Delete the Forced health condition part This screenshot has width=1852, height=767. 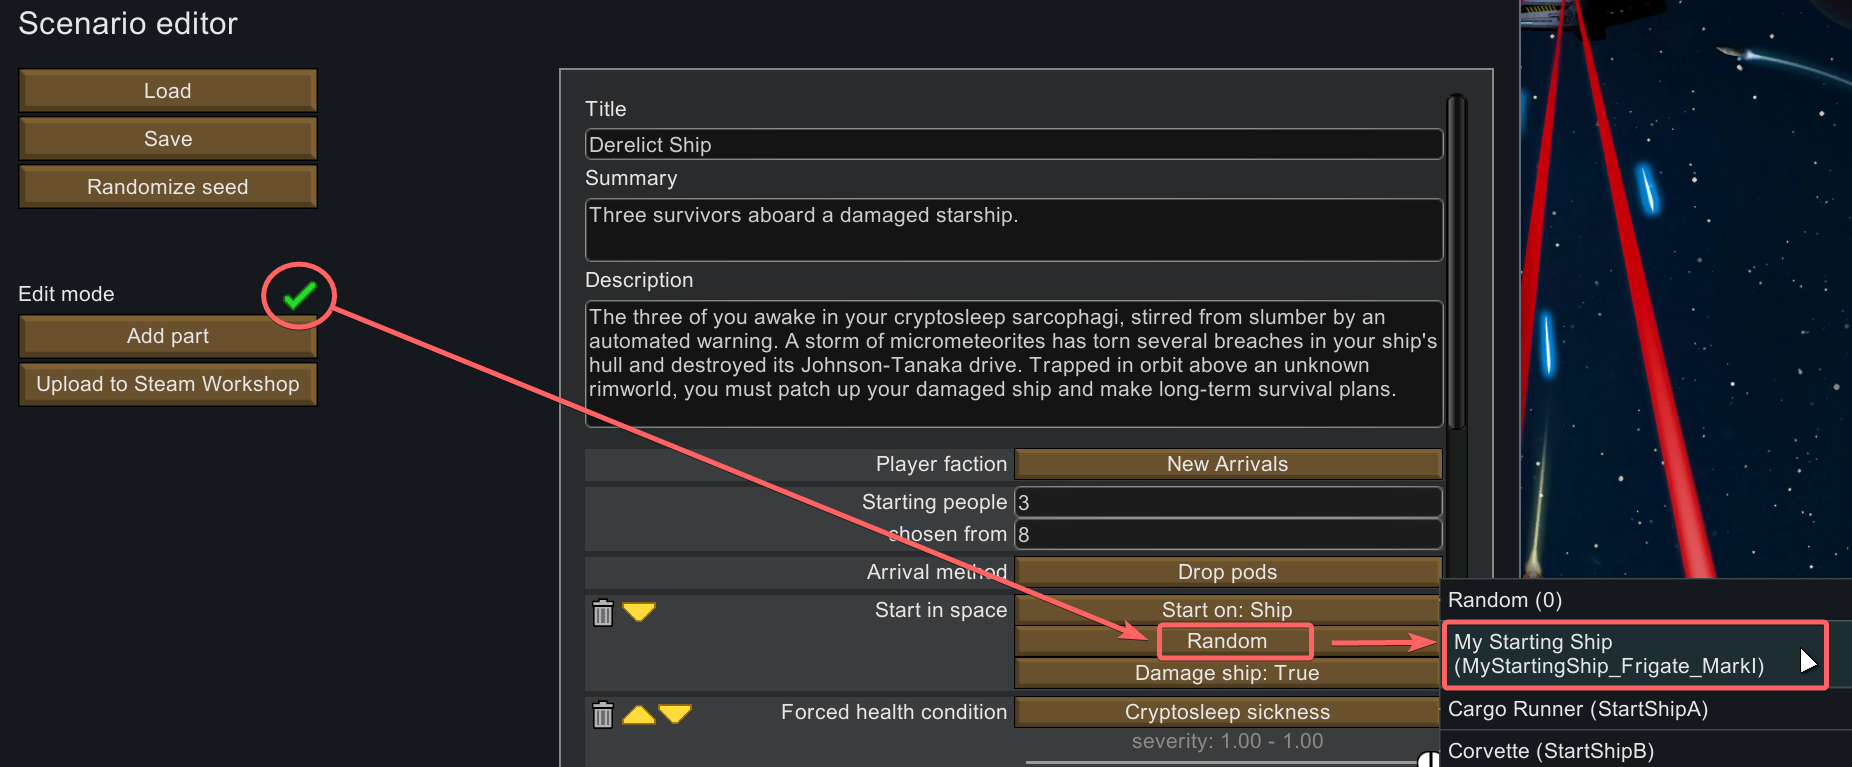(x=603, y=714)
